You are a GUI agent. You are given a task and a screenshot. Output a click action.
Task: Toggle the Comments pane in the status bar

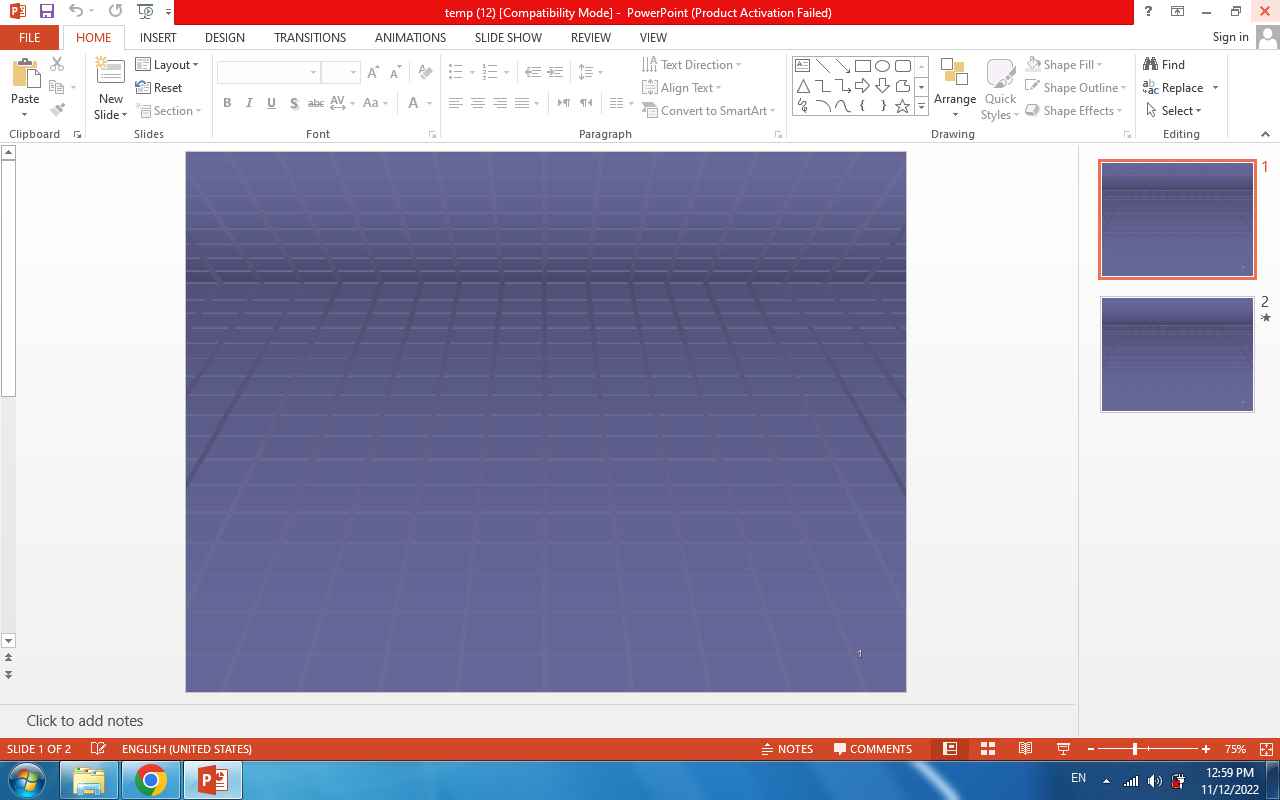point(873,749)
